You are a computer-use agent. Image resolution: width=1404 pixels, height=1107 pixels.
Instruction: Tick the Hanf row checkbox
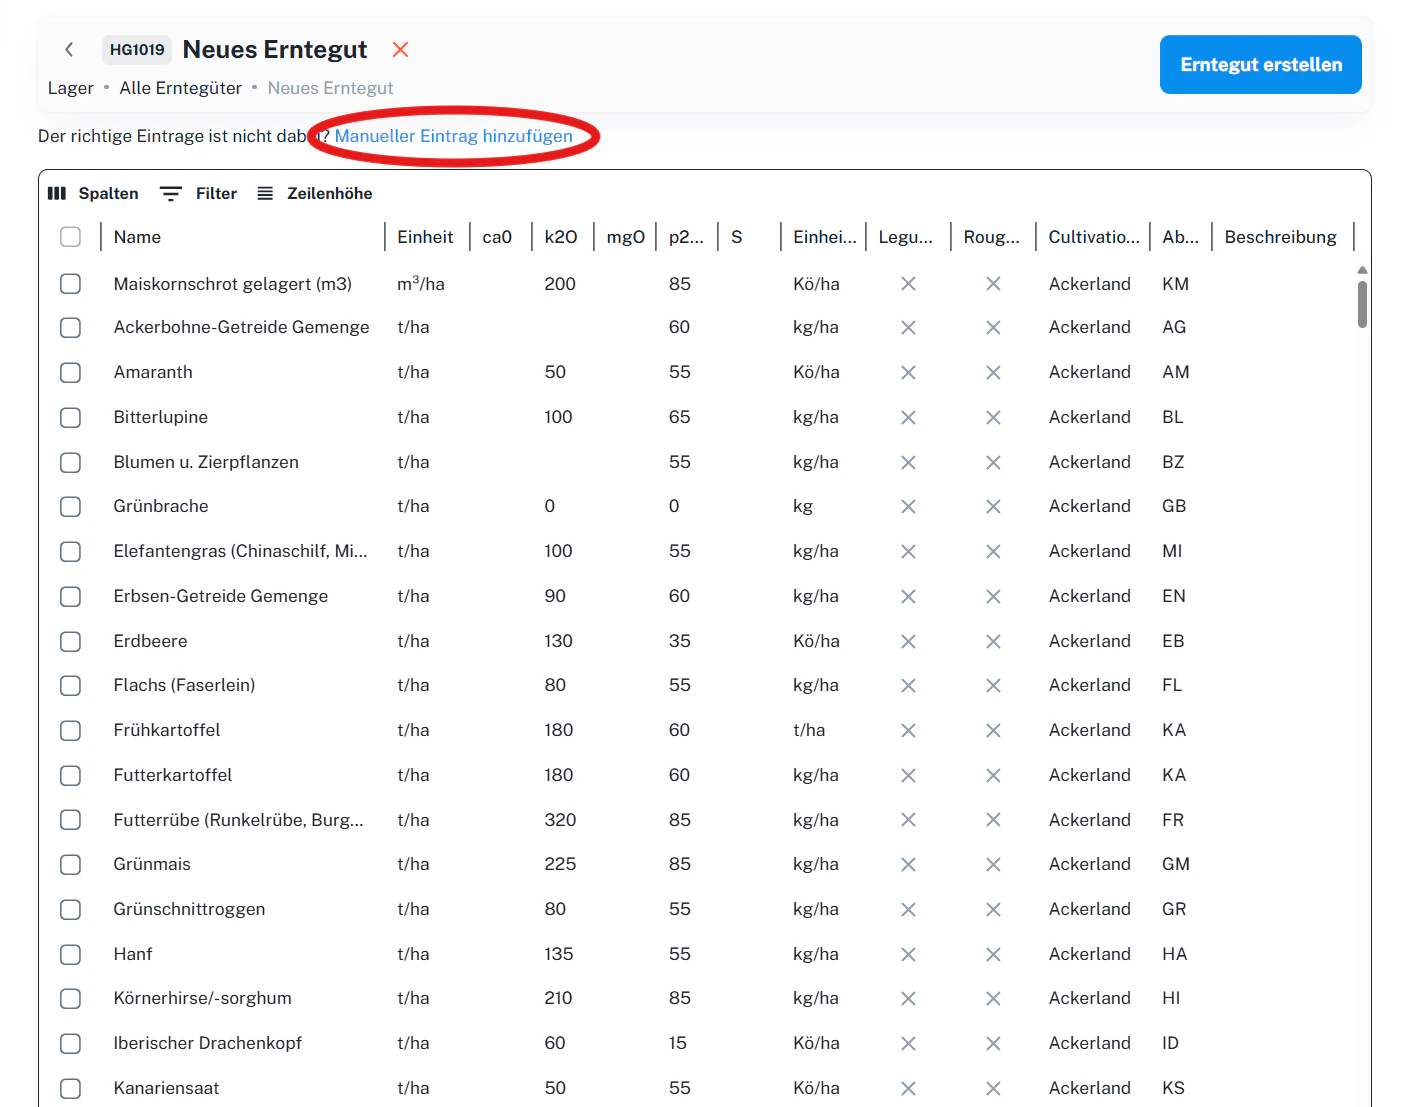[70, 954]
